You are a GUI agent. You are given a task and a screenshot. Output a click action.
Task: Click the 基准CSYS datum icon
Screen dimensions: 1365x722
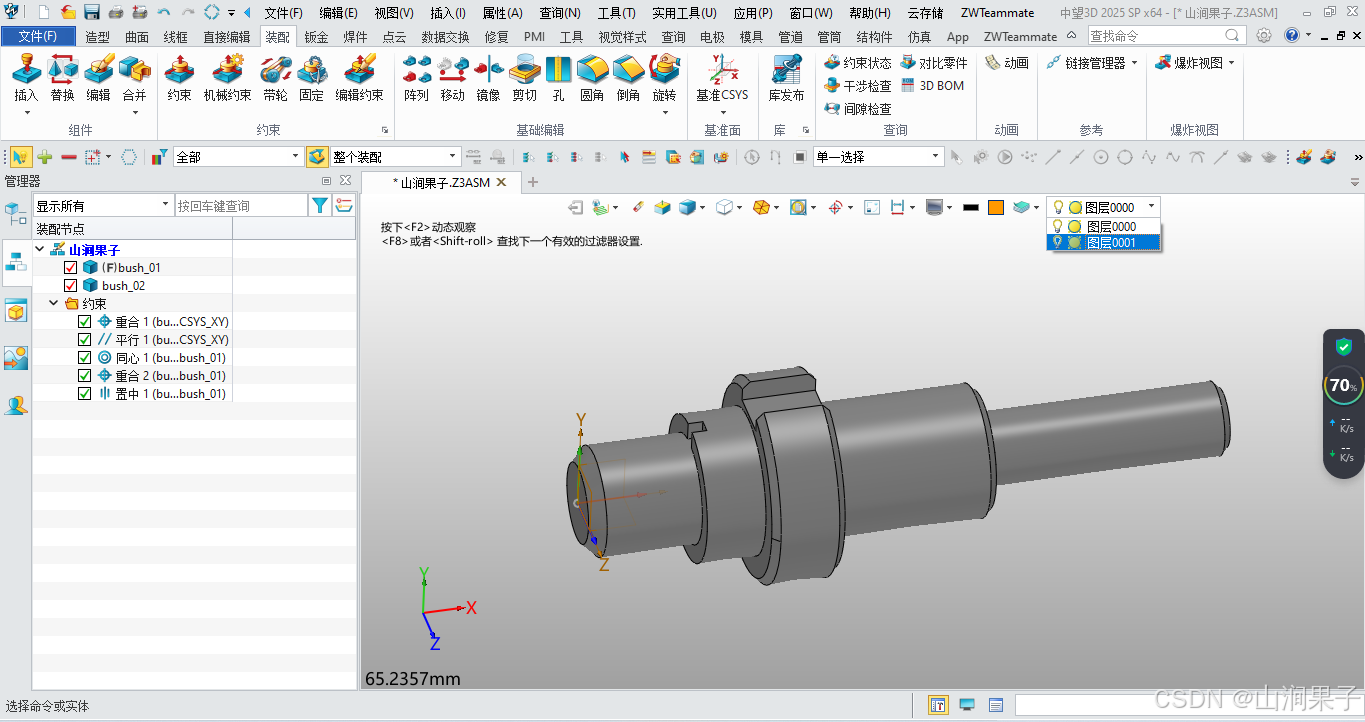click(x=722, y=70)
